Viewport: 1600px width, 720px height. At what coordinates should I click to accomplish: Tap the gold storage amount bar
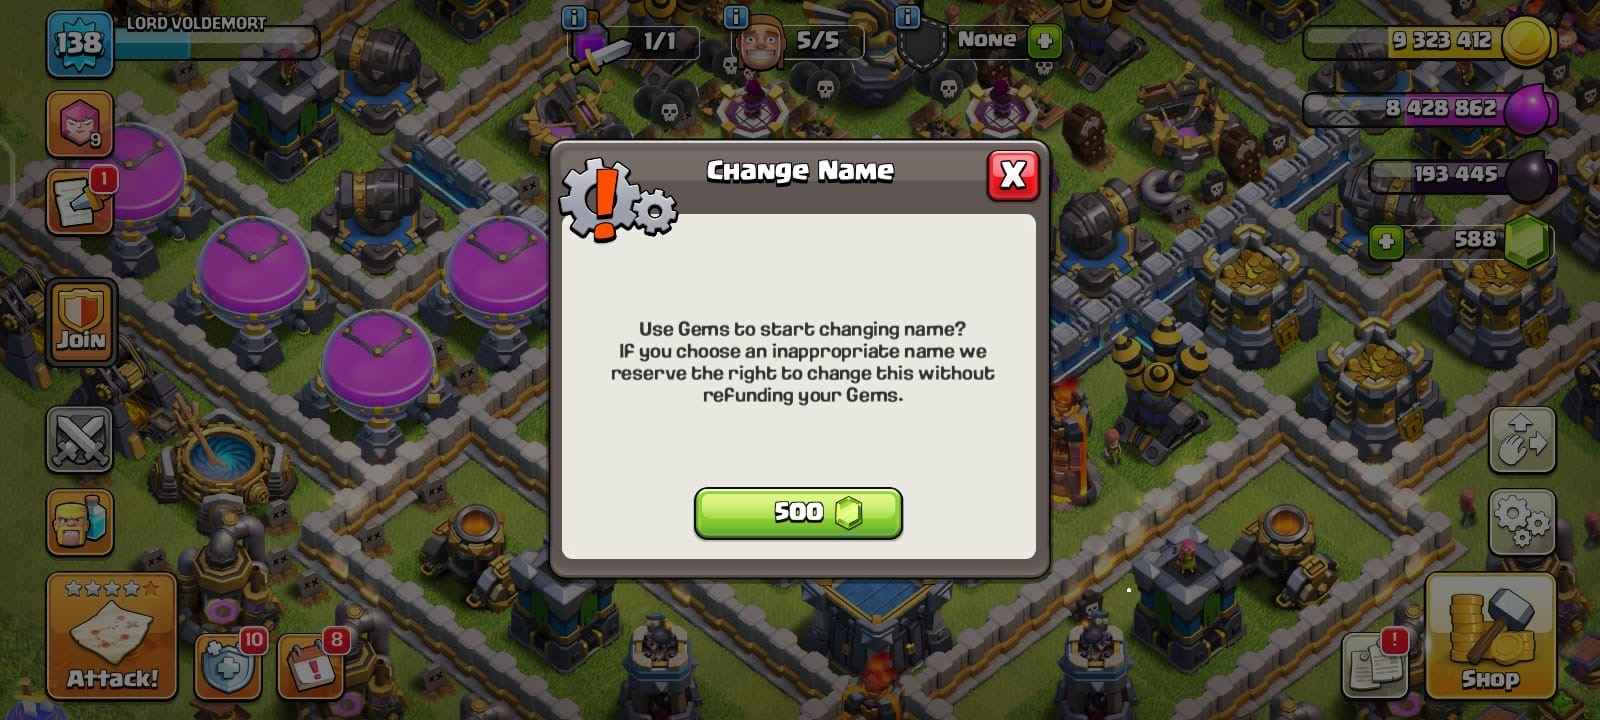click(x=1425, y=41)
